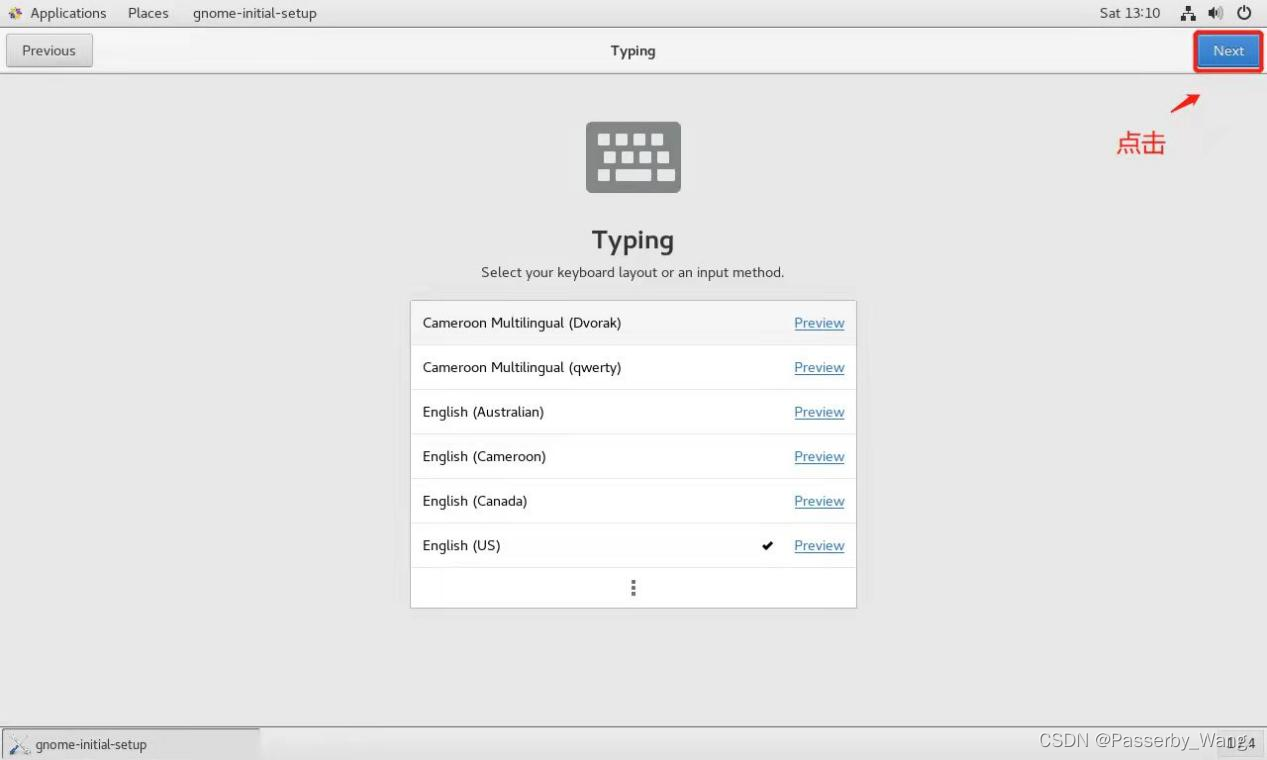Open gnome-initial-setup menu in top bar
The height and width of the screenshot is (760, 1267).
click(255, 13)
